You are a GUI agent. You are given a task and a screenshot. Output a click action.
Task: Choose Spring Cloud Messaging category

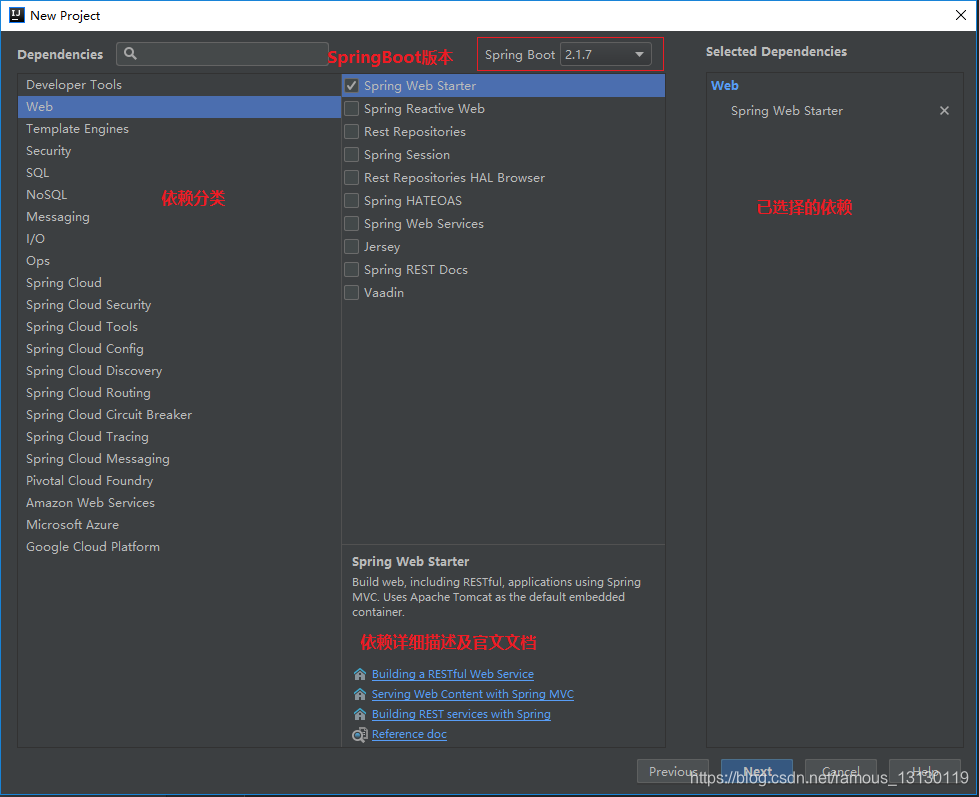point(179,459)
